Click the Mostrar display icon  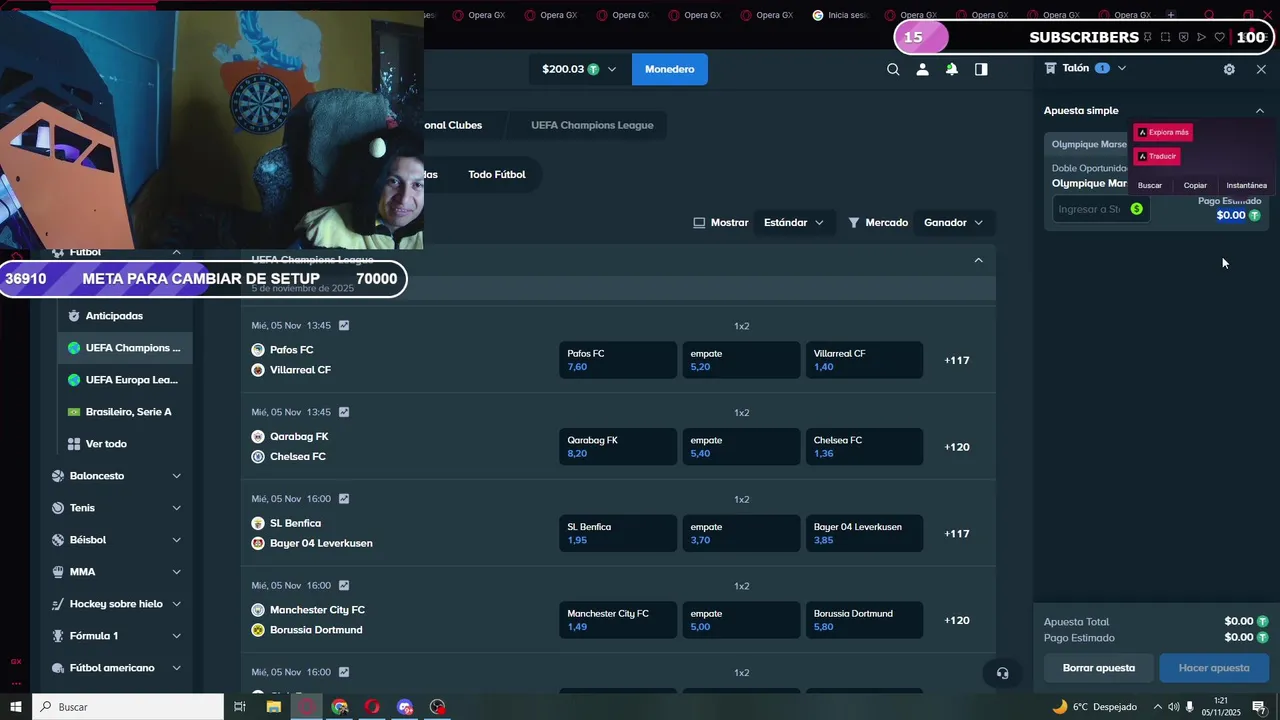[x=699, y=223]
